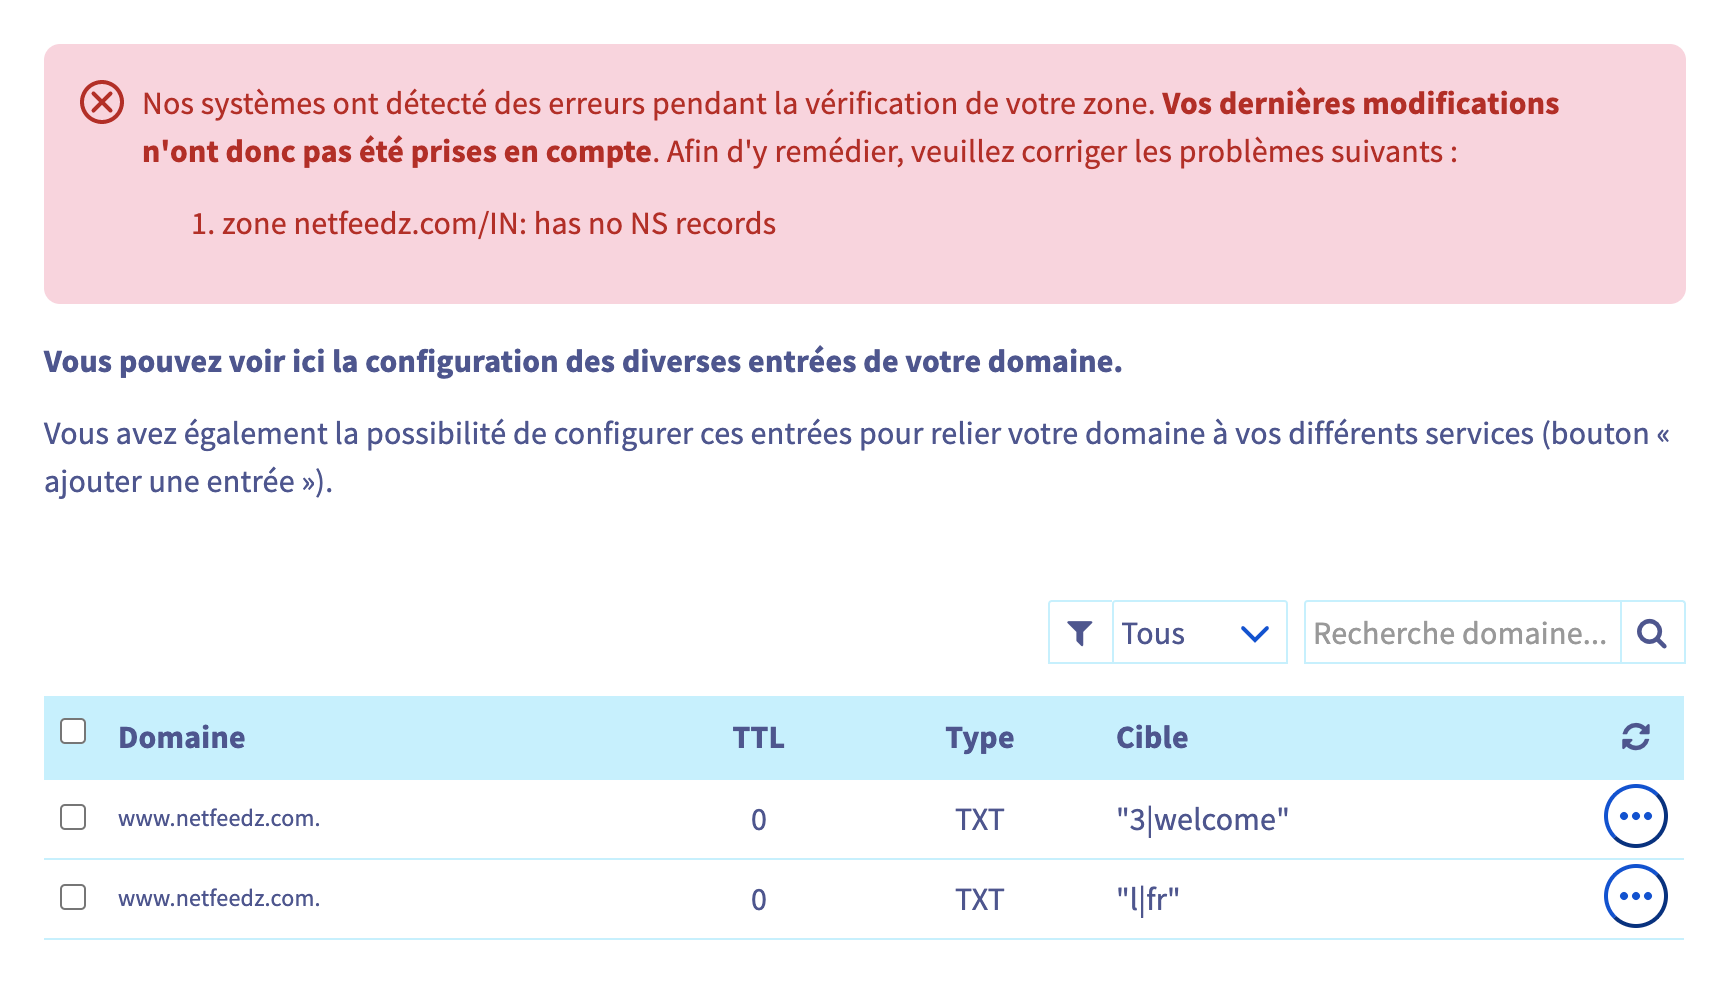This screenshot has height=982, width=1724.
Task: Click the "3|welcome" target value
Action: click(1202, 820)
